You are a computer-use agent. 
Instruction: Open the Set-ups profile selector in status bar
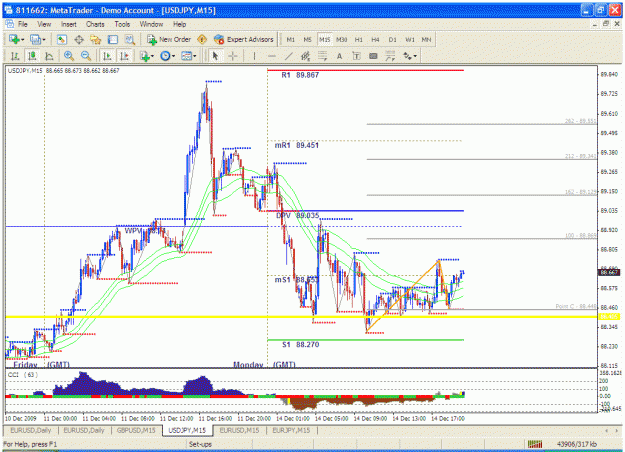[x=200, y=444]
